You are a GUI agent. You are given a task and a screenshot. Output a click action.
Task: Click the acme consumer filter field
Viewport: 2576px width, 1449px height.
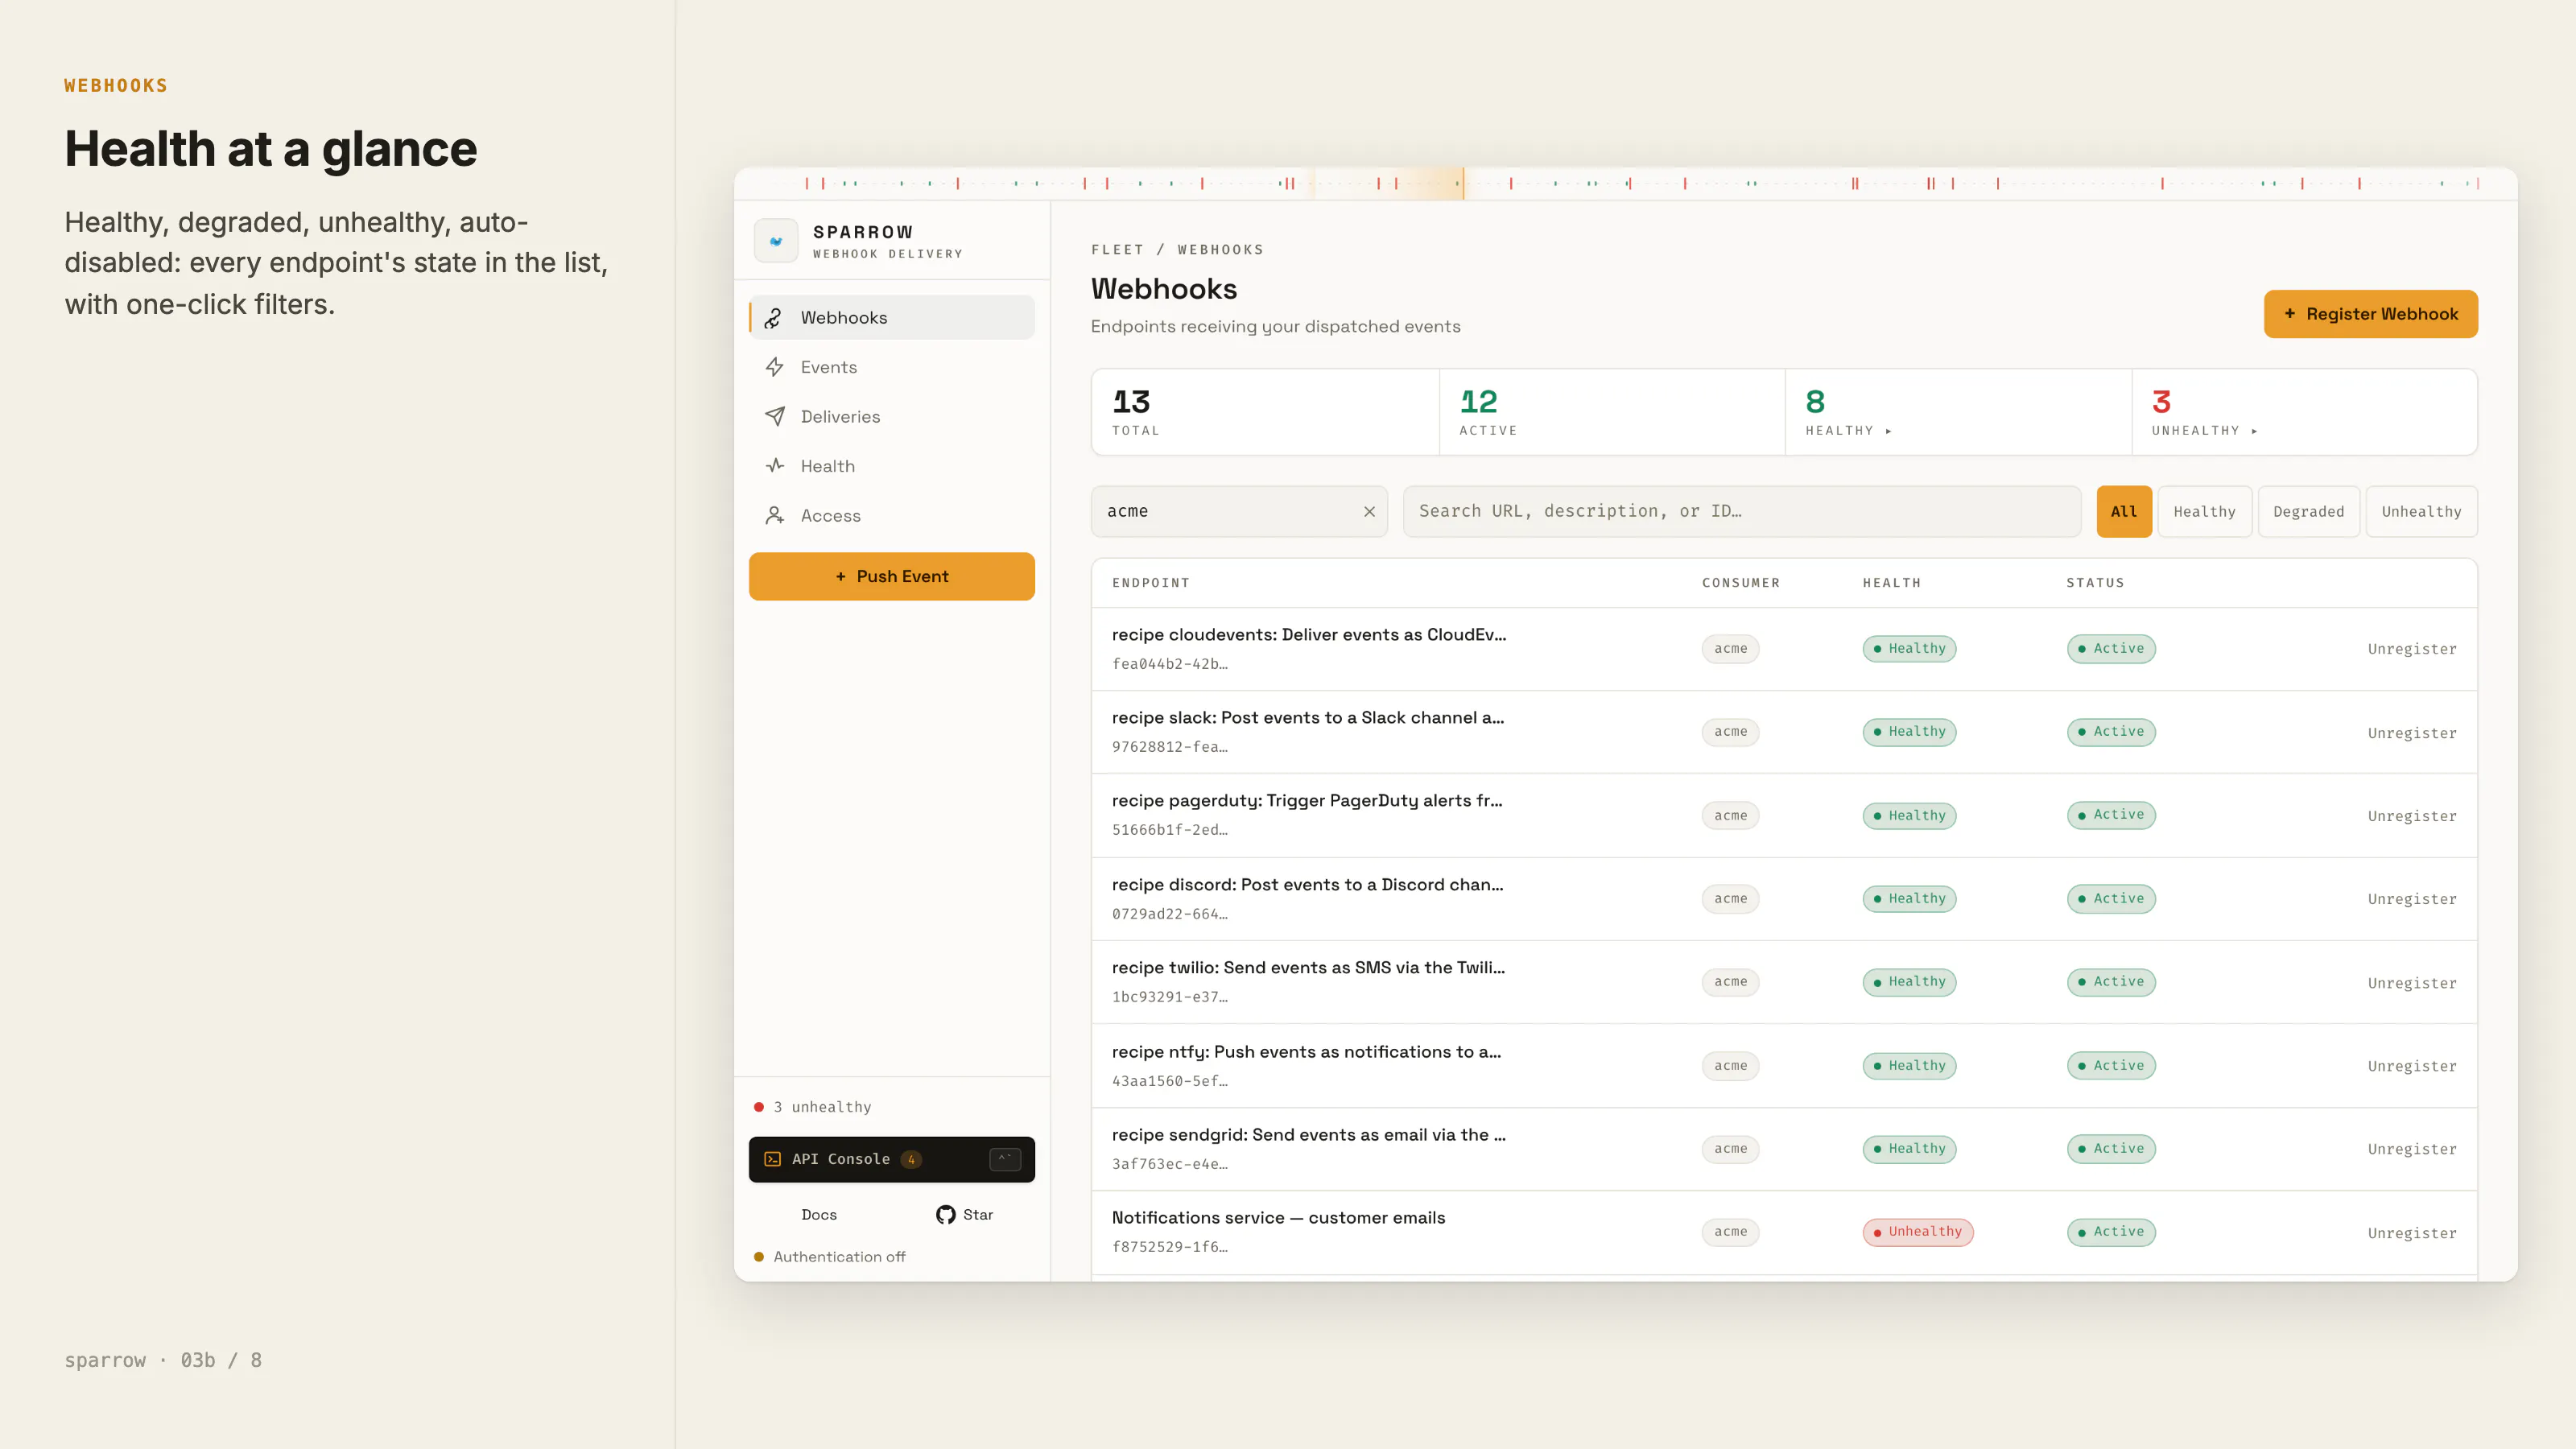(1239, 512)
